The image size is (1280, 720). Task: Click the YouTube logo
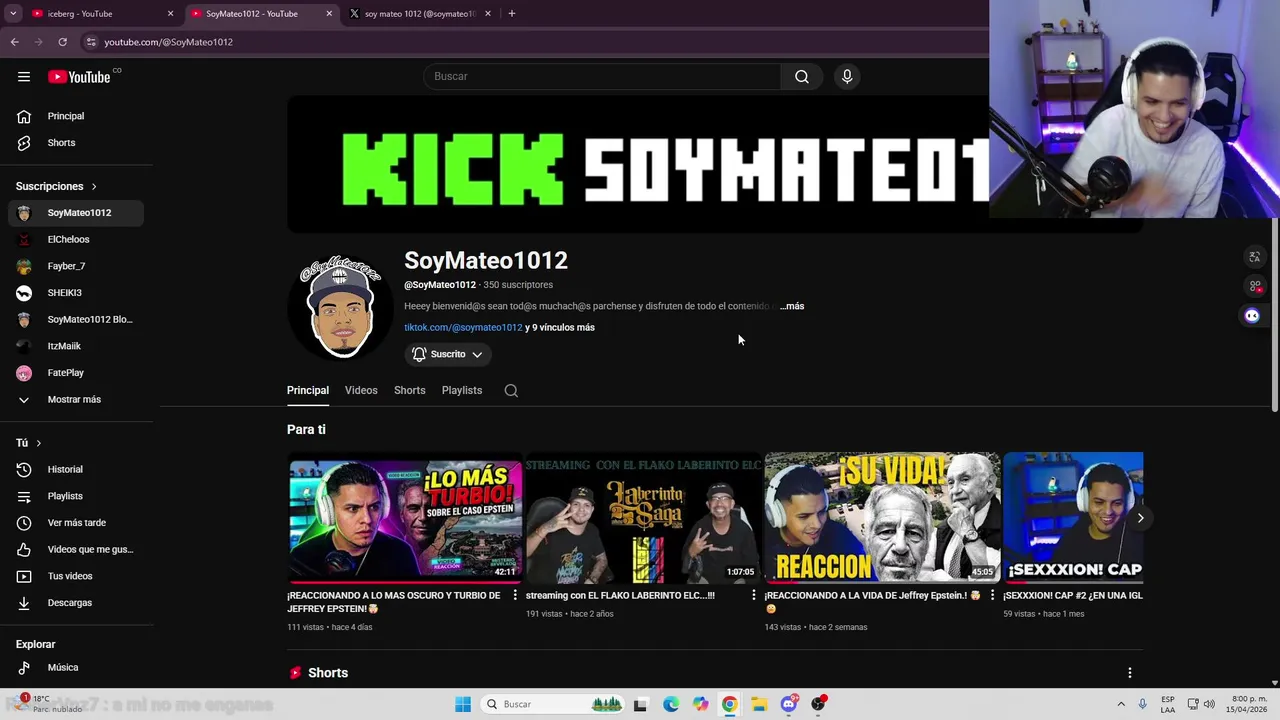tap(79, 77)
